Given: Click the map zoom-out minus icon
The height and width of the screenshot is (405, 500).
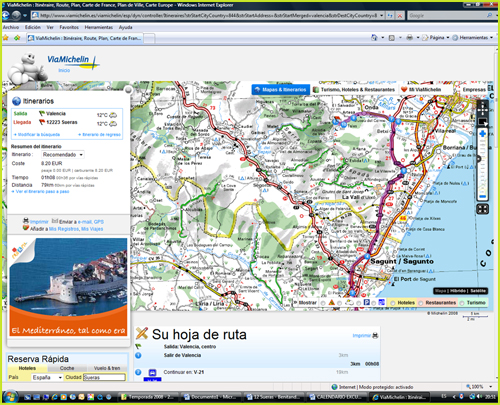Looking at the screenshot, I should pos(482,197).
